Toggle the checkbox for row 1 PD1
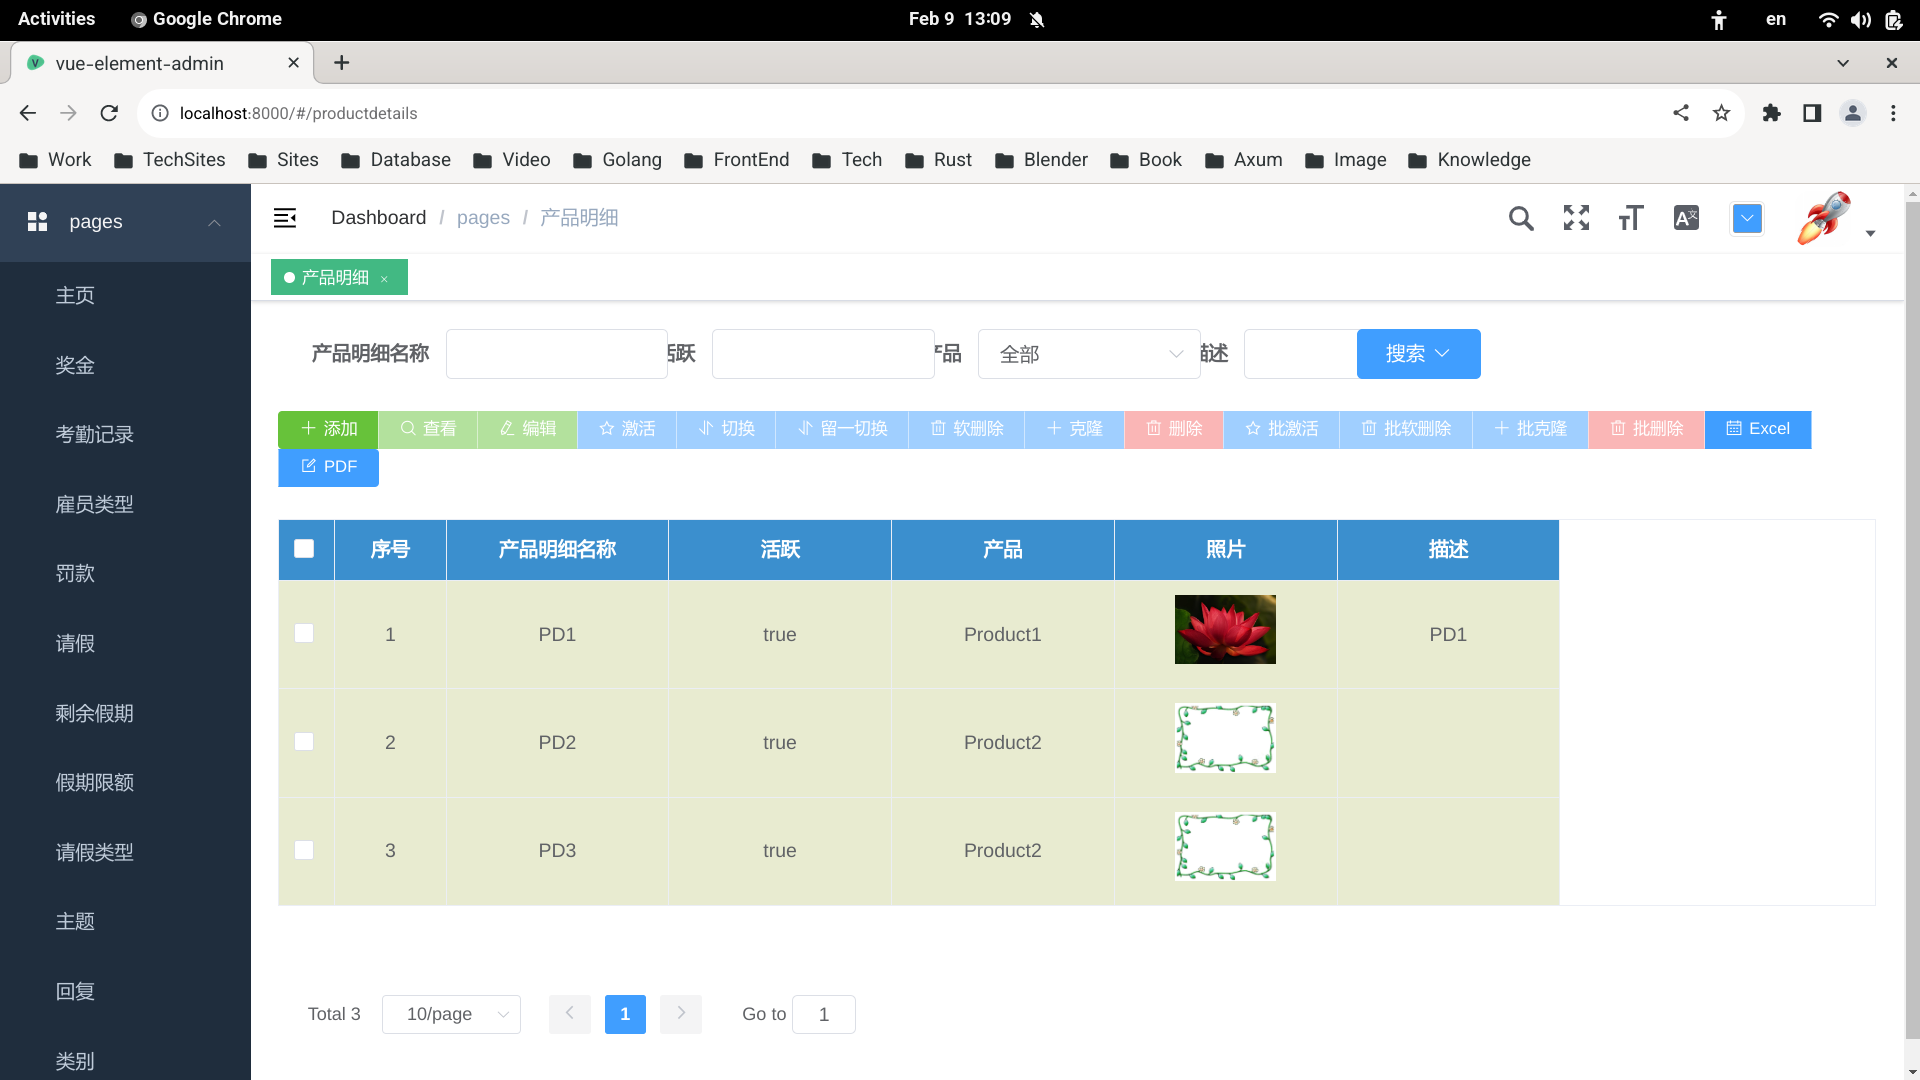This screenshot has height=1080, width=1920. tap(303, 633)
